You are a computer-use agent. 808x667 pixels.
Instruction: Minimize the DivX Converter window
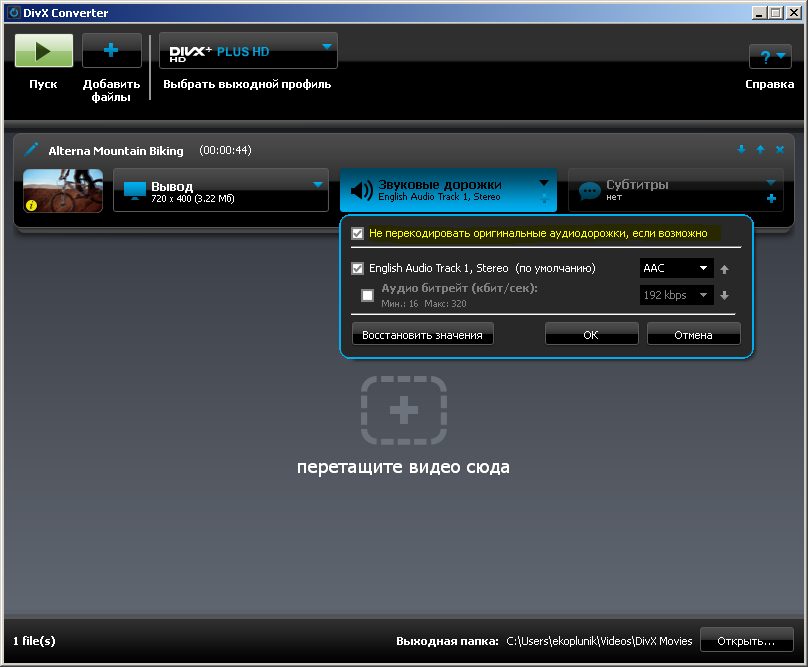pos(759,13)
